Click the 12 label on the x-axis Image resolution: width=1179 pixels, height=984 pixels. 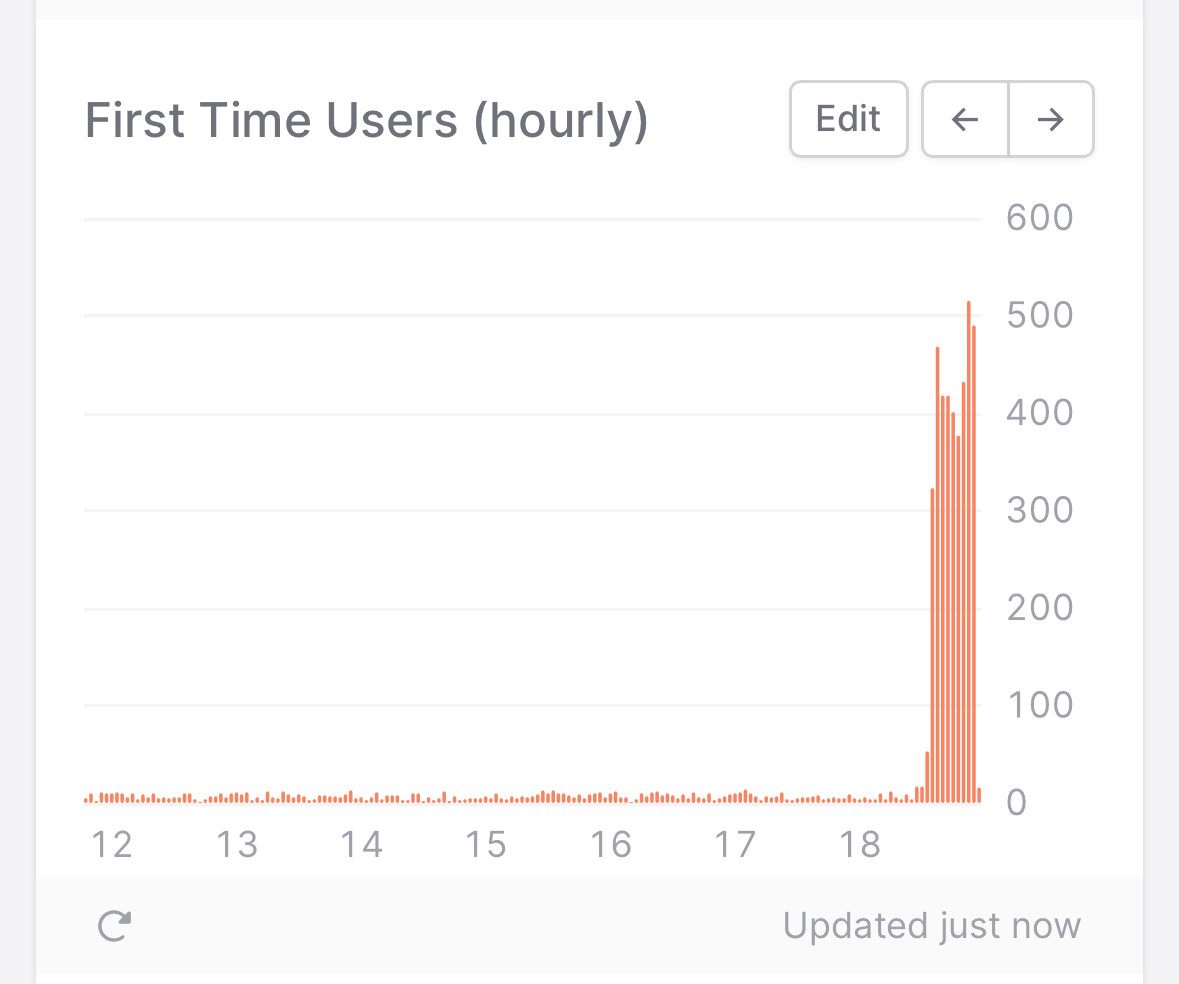[111, 845]
